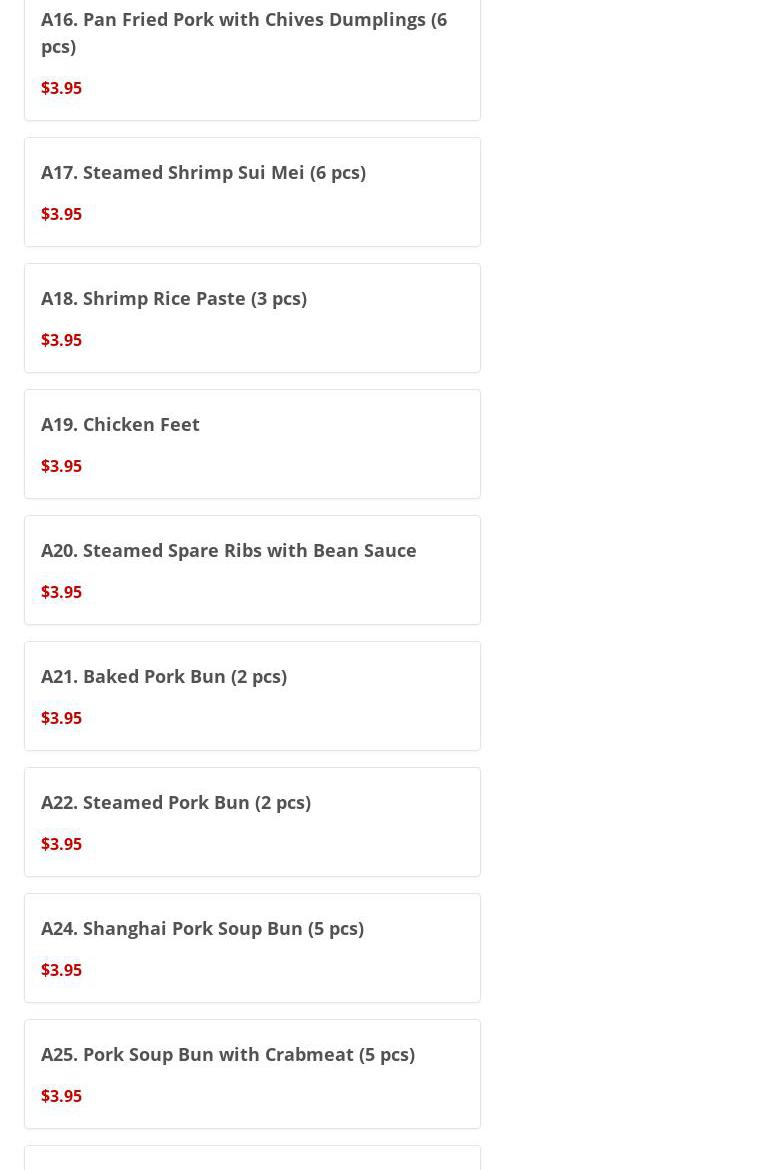Click the $3.95 price for Shrimp Rice Paste
The image size is (770, 1170).
[x=61, y=340]
